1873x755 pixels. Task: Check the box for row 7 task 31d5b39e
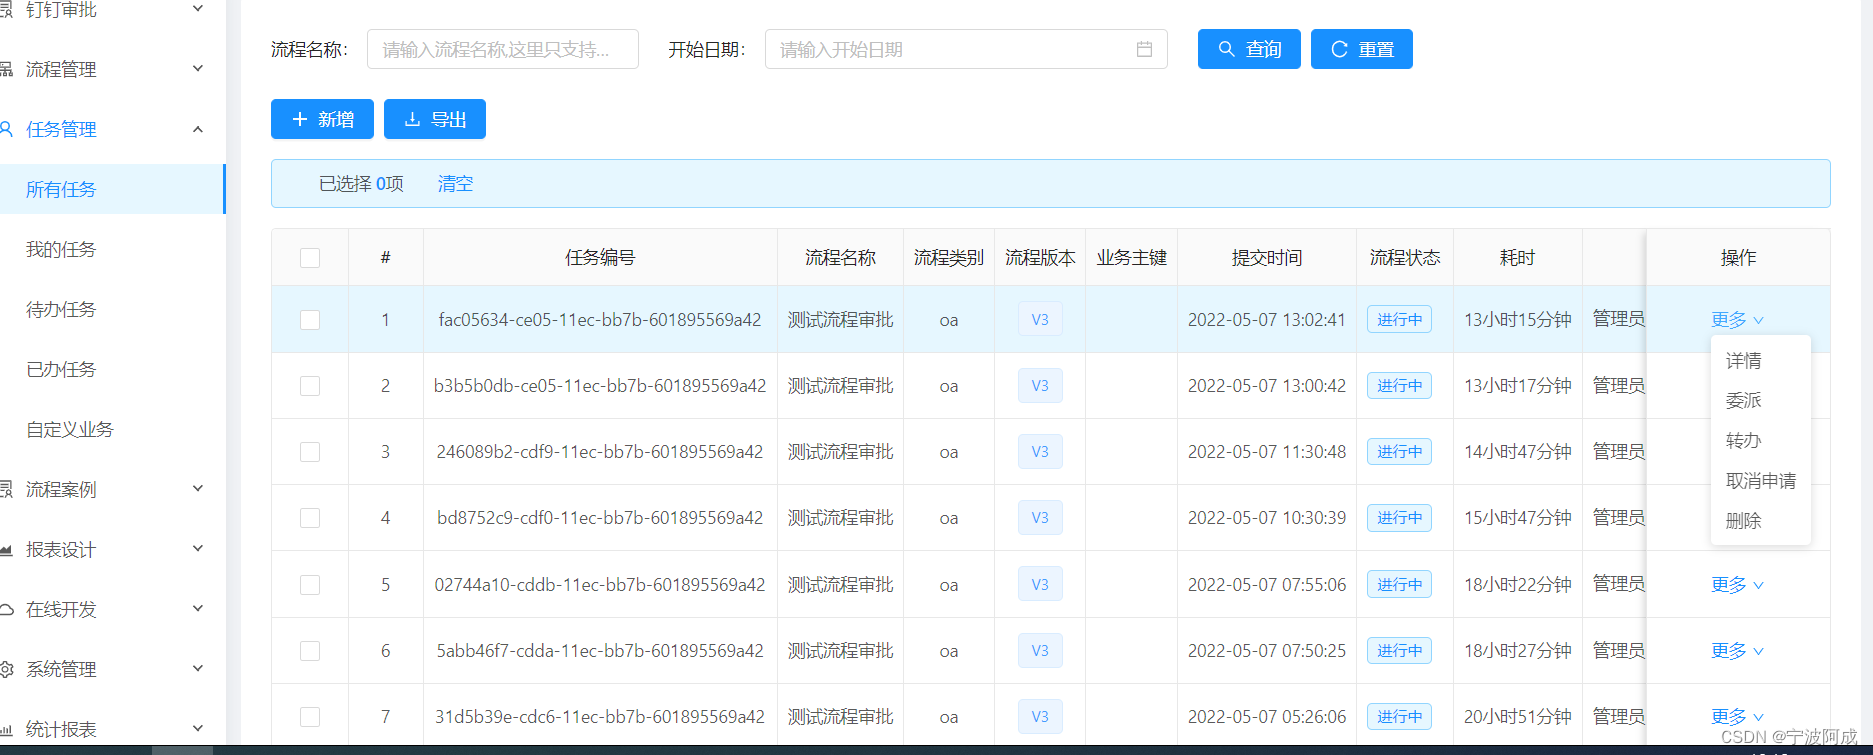(310, 717)
